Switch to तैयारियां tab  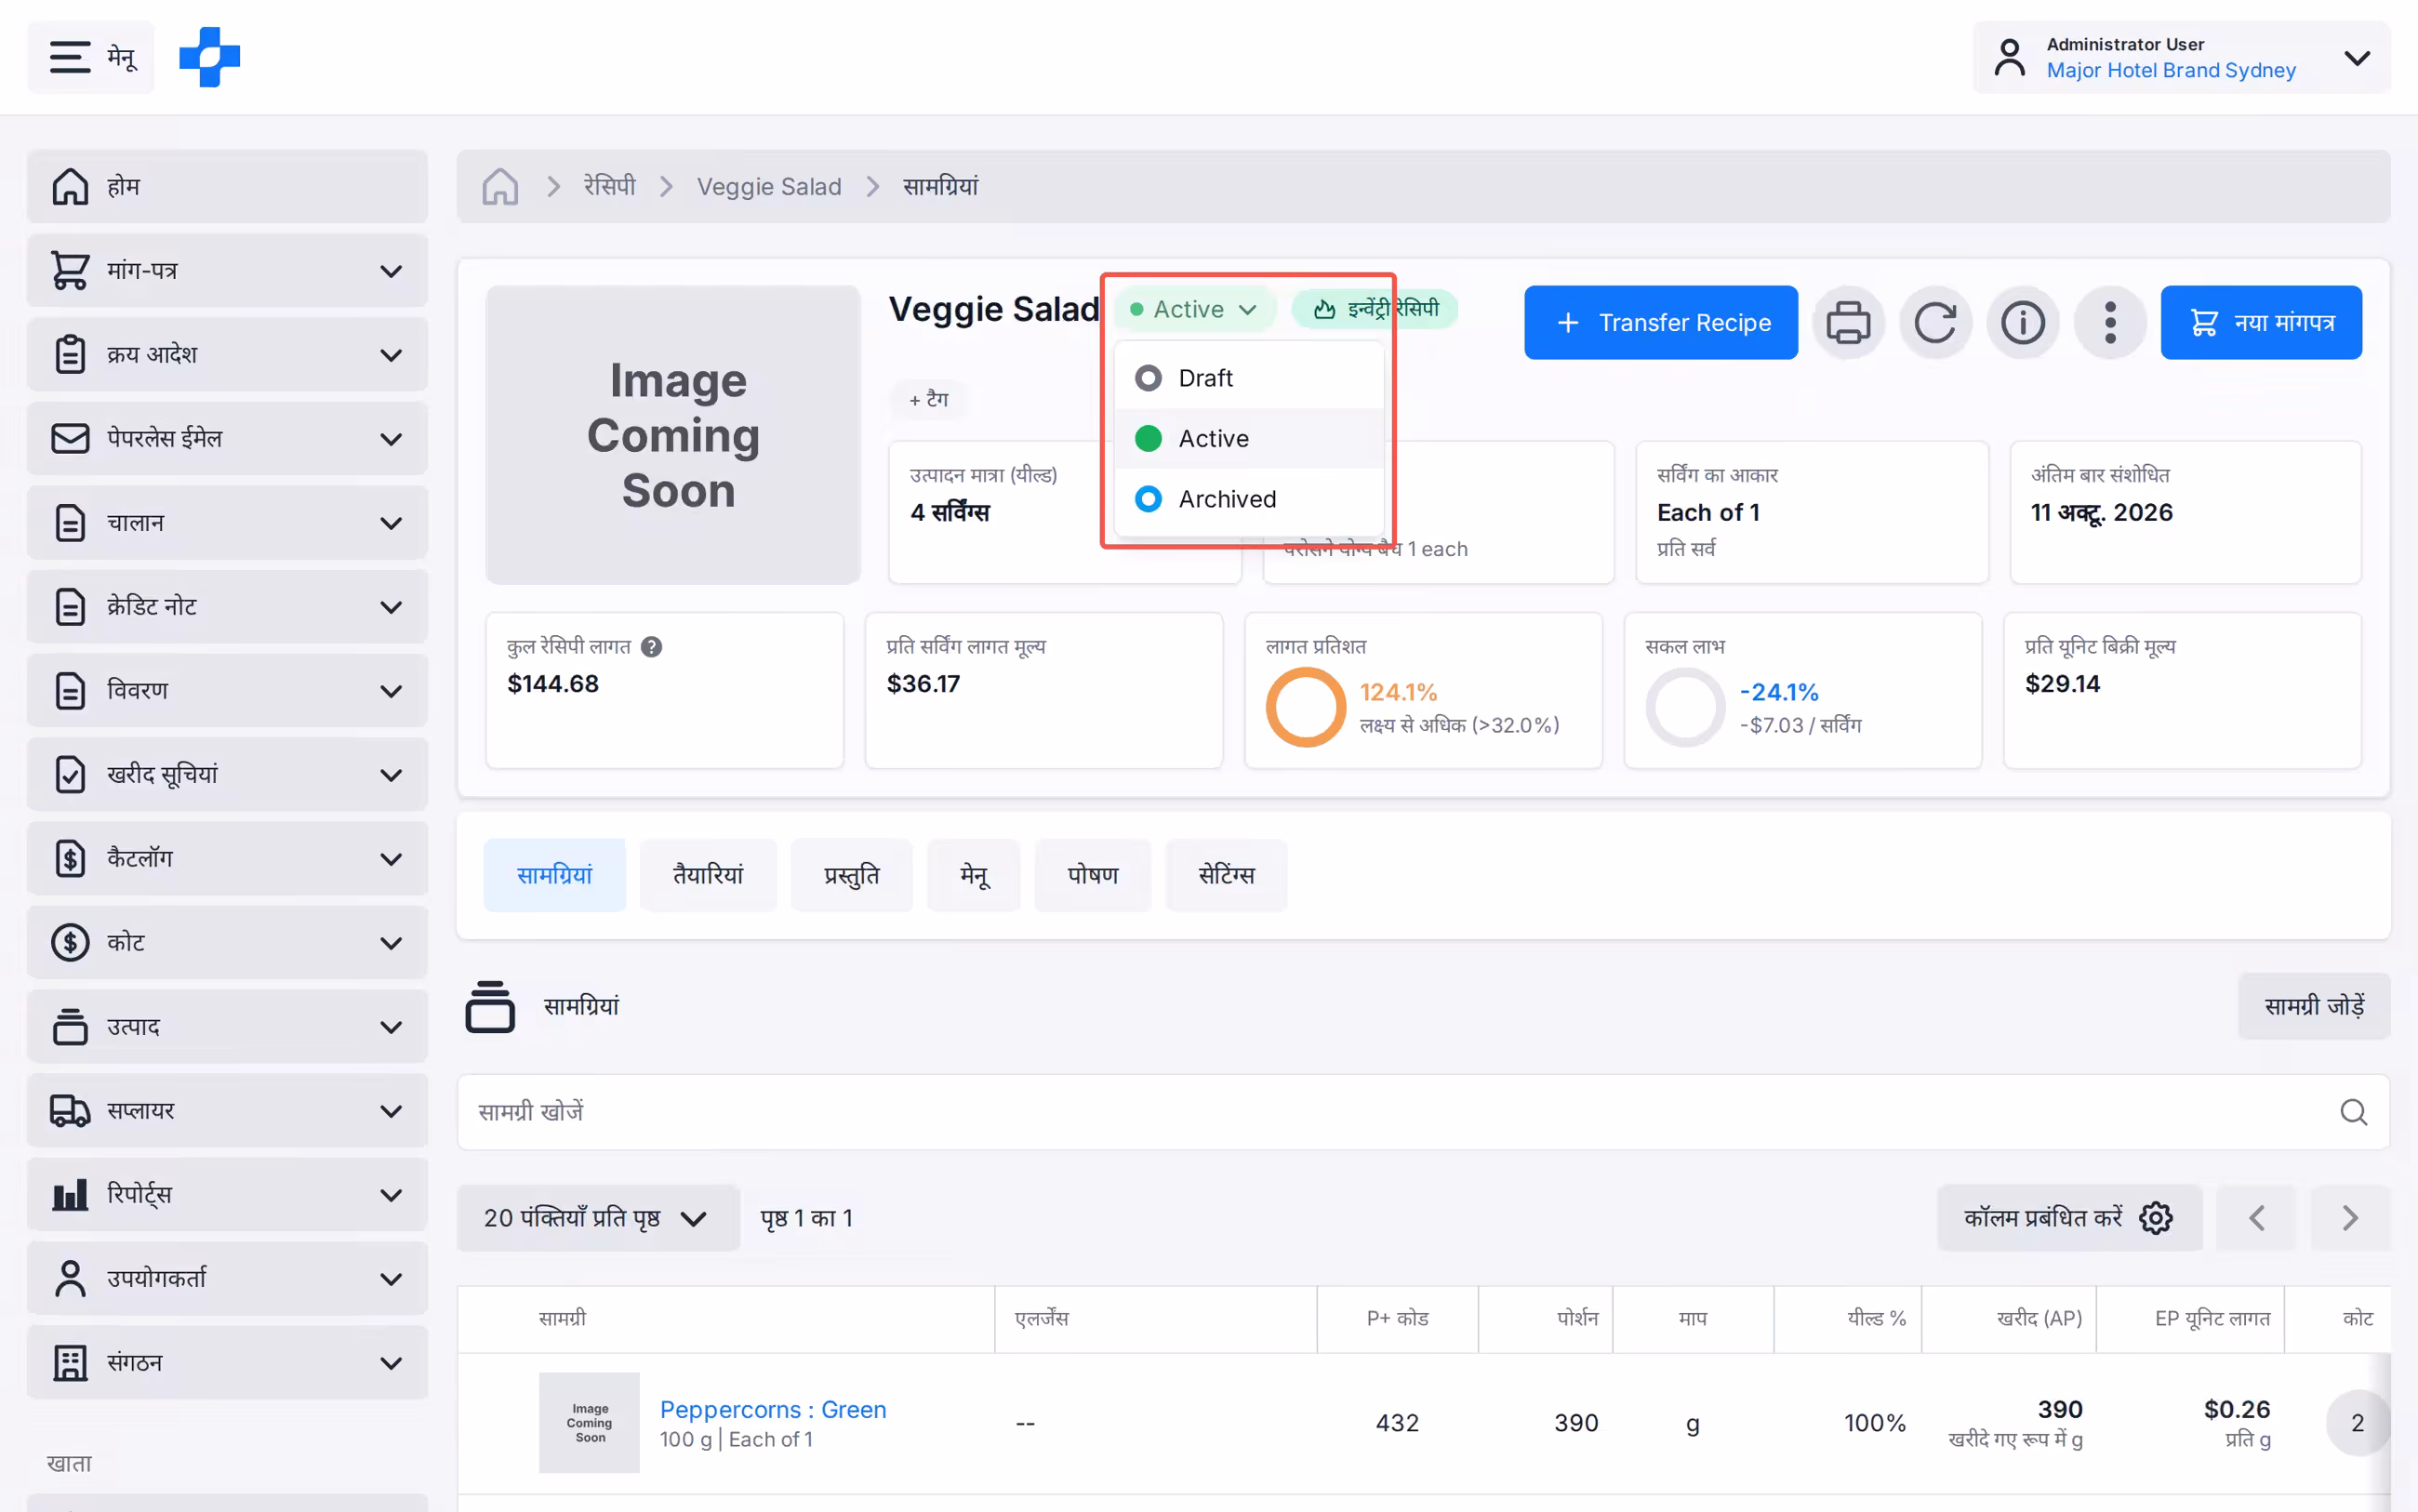click(708, 875)
